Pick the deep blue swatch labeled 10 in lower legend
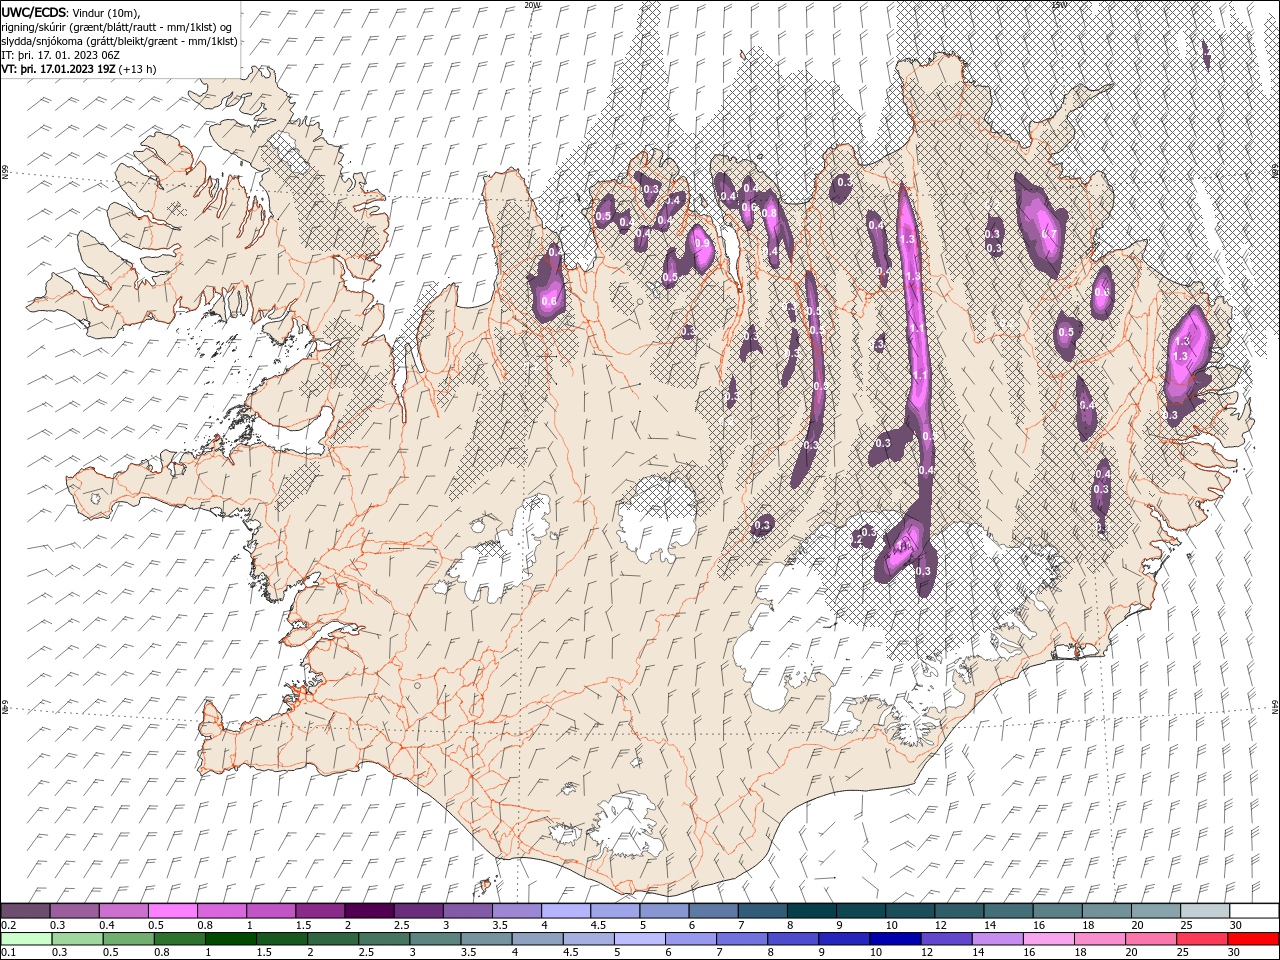Image resolution: width=1280 pixels, height=960 pixels. click(895, 939)
